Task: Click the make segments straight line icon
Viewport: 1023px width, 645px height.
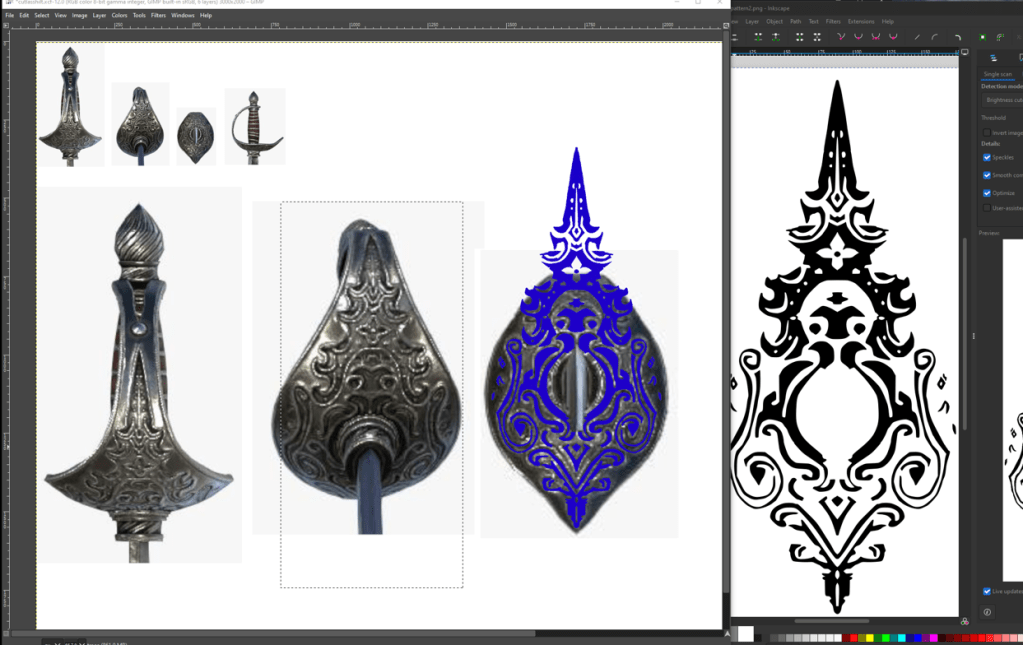Action: 917,37
